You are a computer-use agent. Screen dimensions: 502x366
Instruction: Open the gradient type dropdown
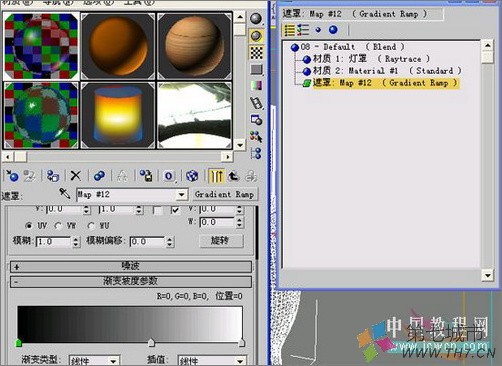(113, 361)
